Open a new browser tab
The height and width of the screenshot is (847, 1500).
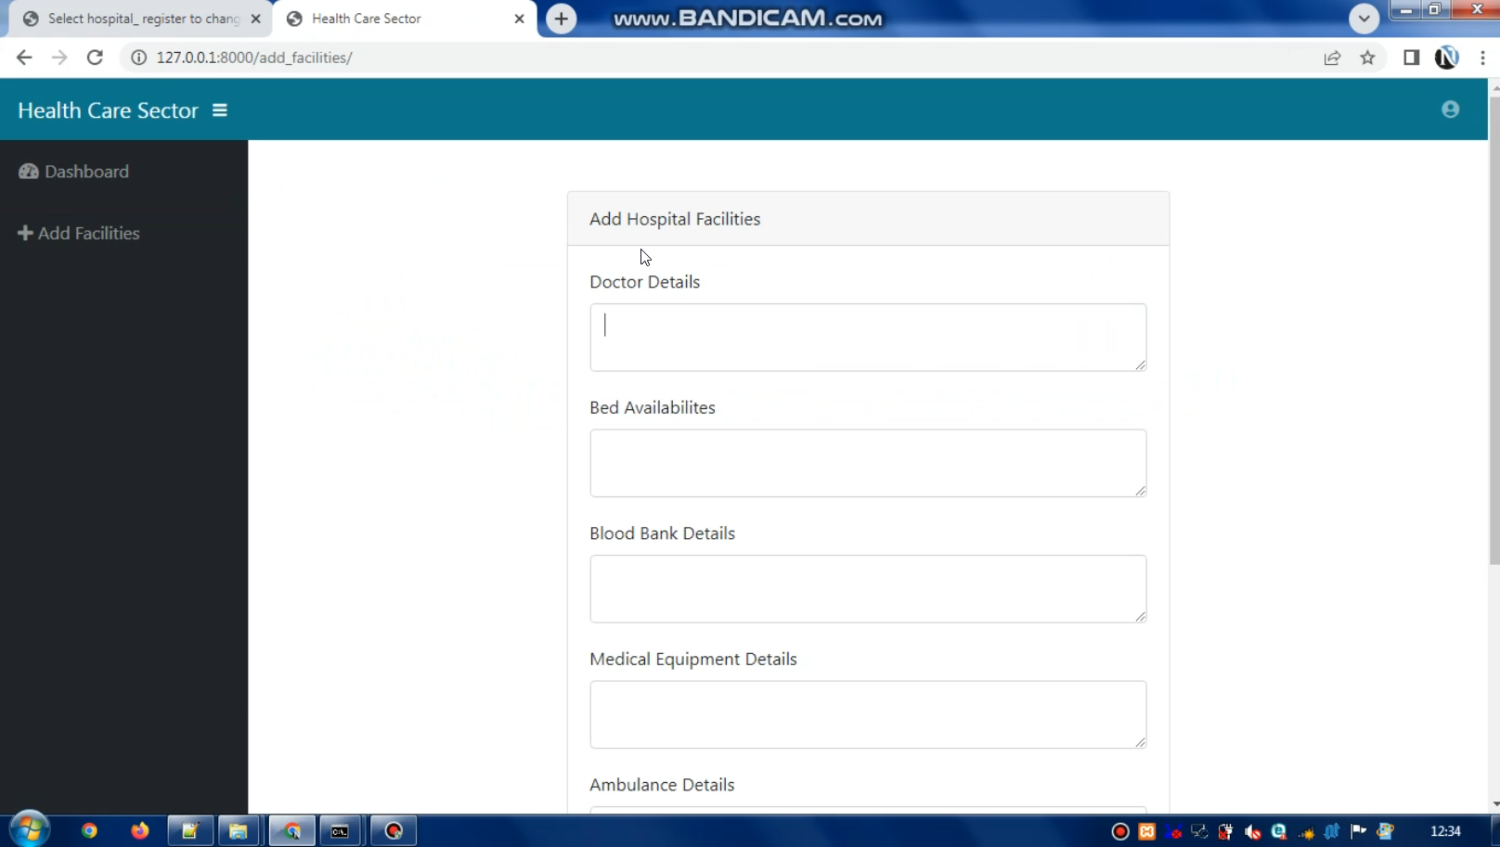561,18
